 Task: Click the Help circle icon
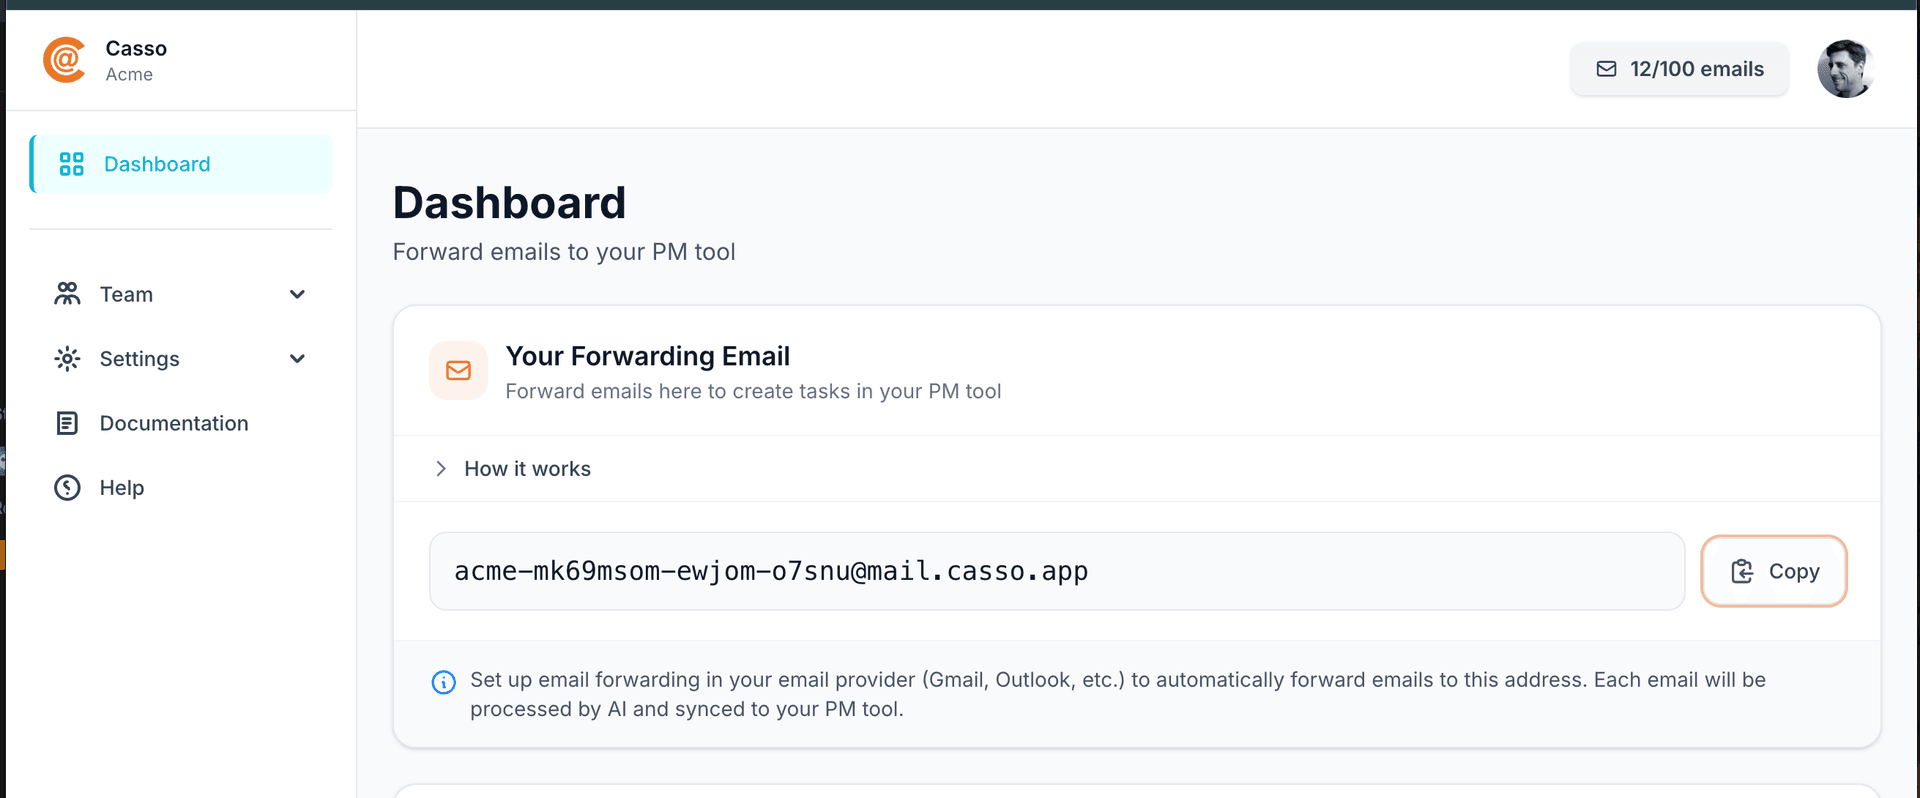[65, 487]
